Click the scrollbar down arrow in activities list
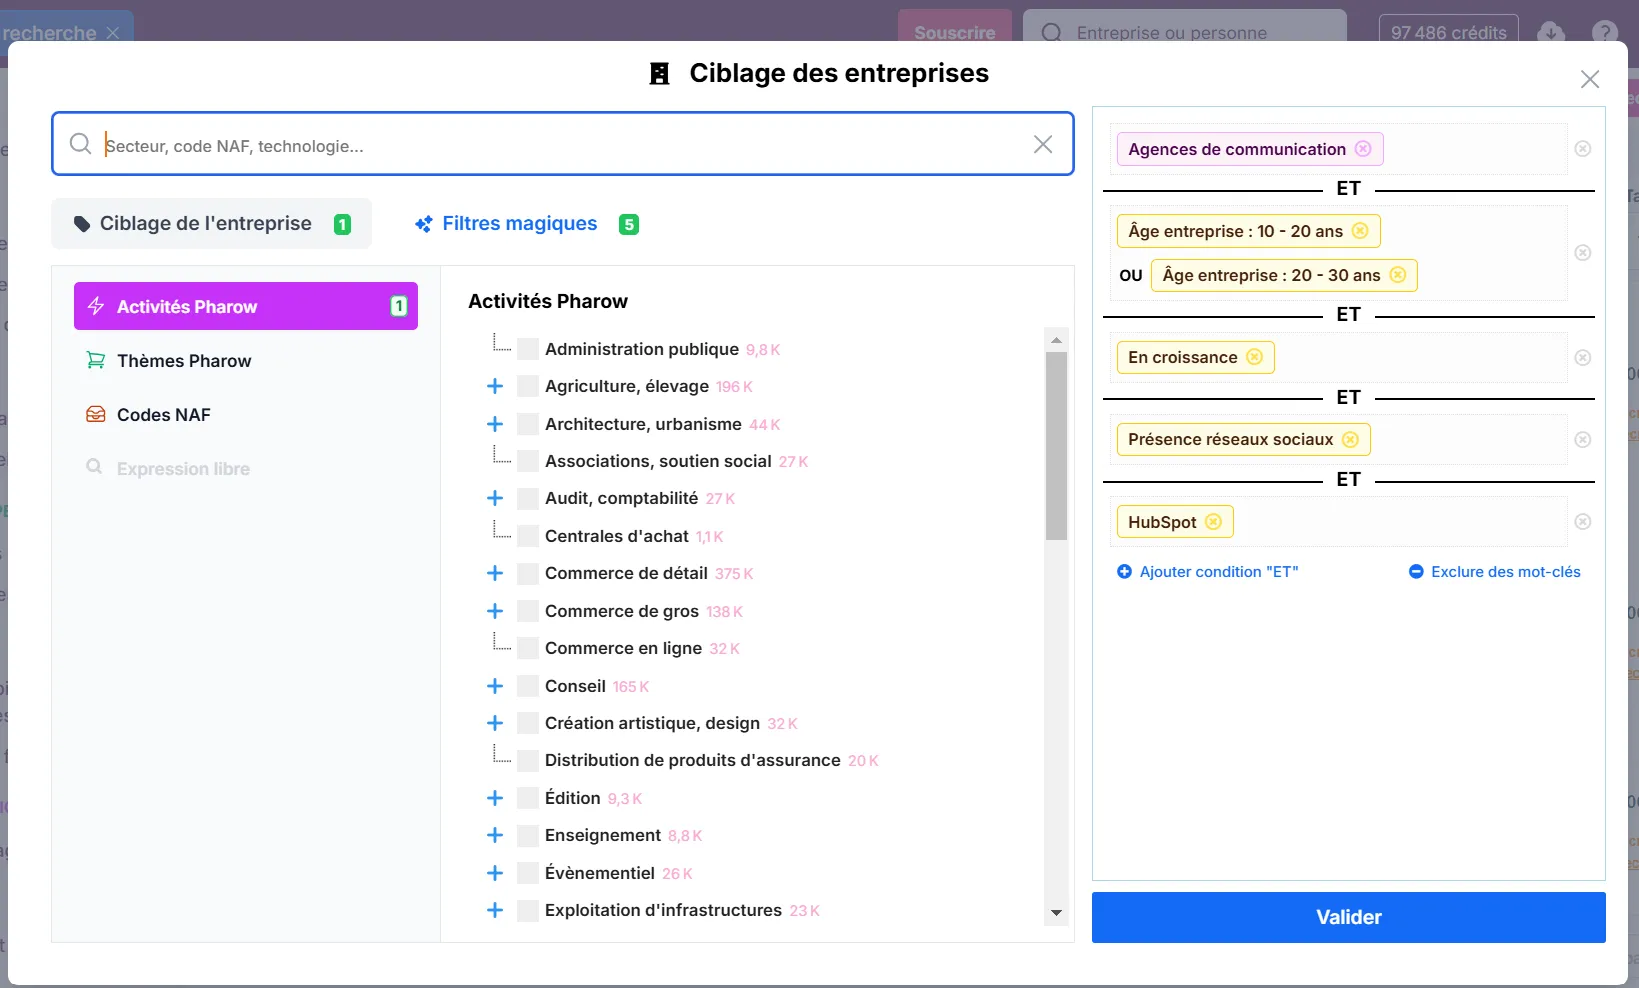This screenshot has width=1639, height=988. (x=1056, y=912)
